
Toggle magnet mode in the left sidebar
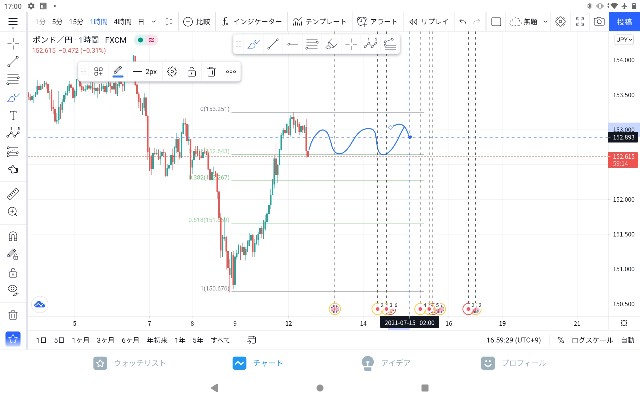coord(13,236)
